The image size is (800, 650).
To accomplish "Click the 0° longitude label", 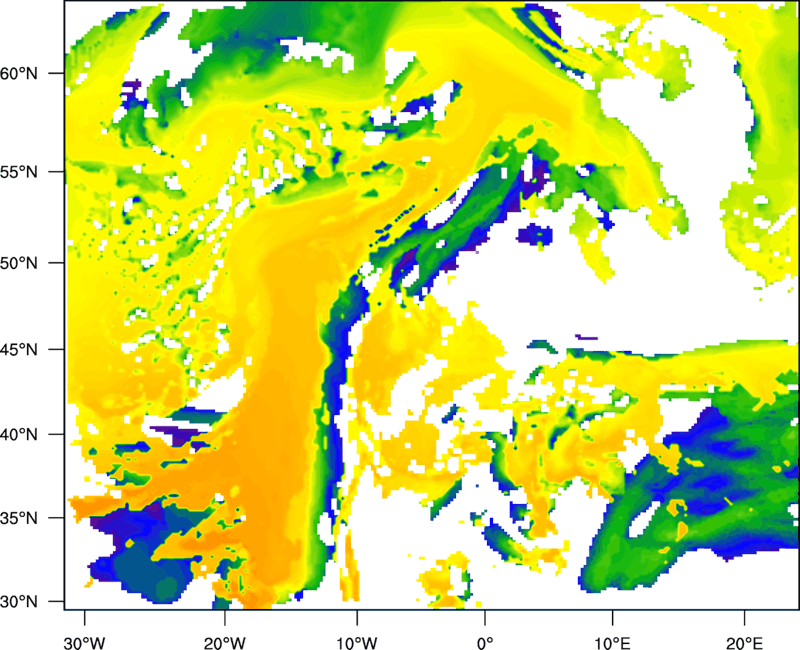I will [485, 643].
